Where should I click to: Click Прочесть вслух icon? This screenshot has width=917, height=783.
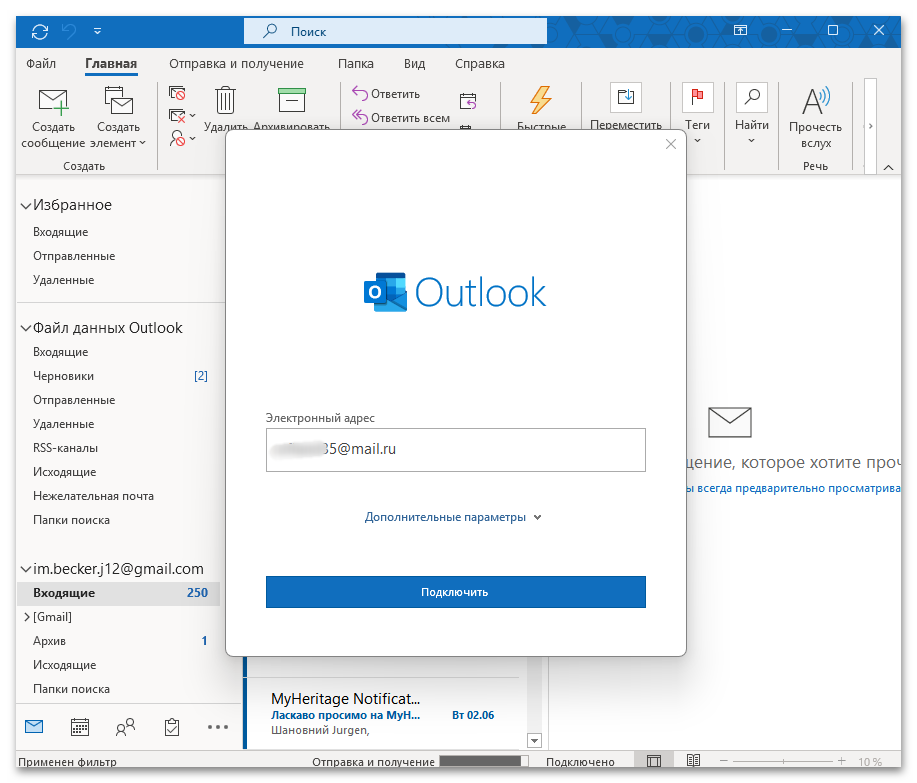pyautogui.click(x=815, y=101)
